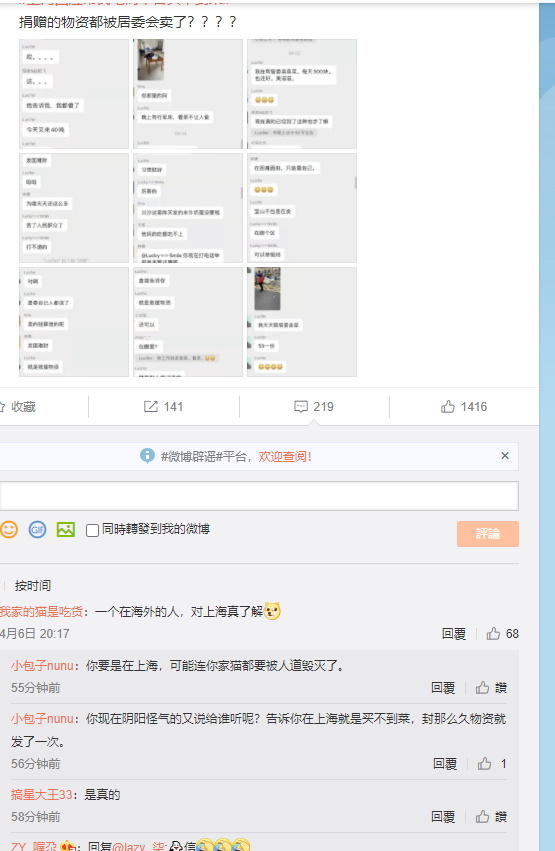Open chat screenshot ending with 就是救援物资
This screenshot has height=851, width=555.
(74, 322)
